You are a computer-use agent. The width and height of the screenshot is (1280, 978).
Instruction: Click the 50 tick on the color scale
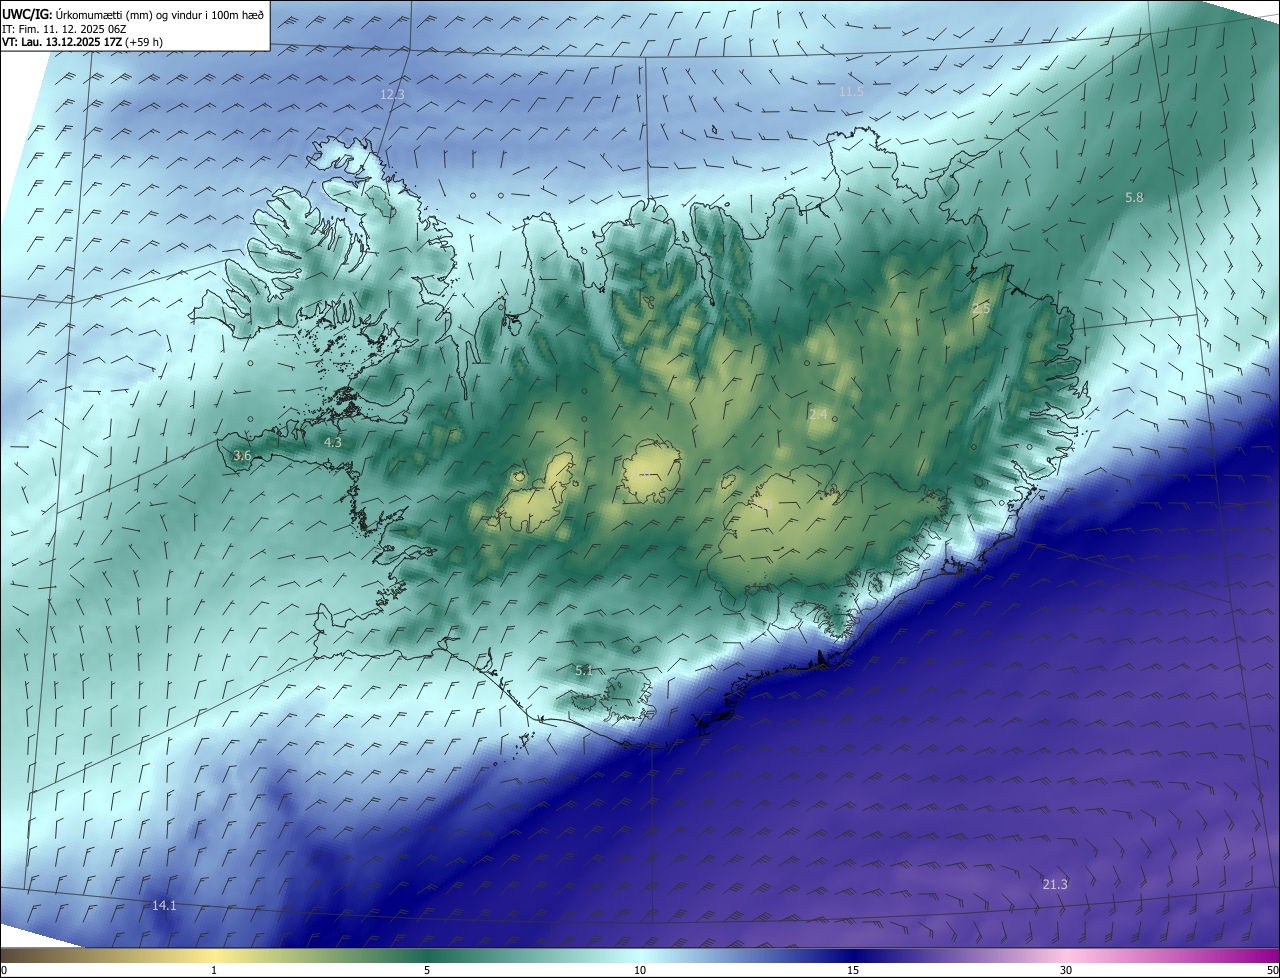tap(1273, 970)
